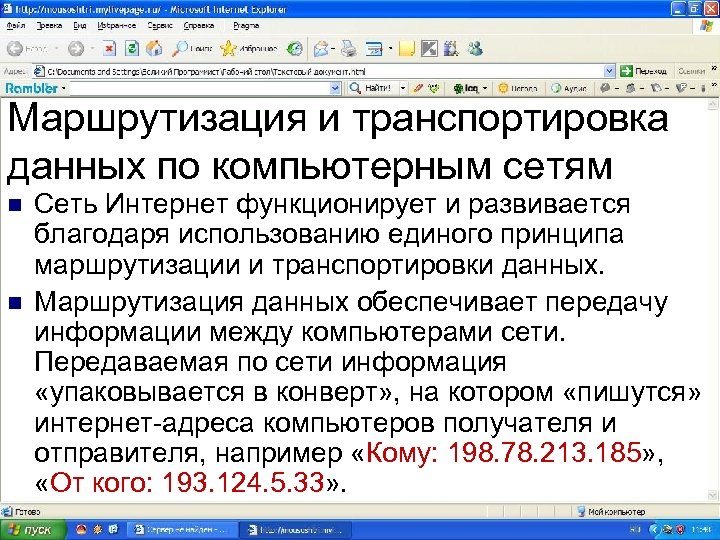
Task: Open the Messenger people icon
Action: pos(475,48)
